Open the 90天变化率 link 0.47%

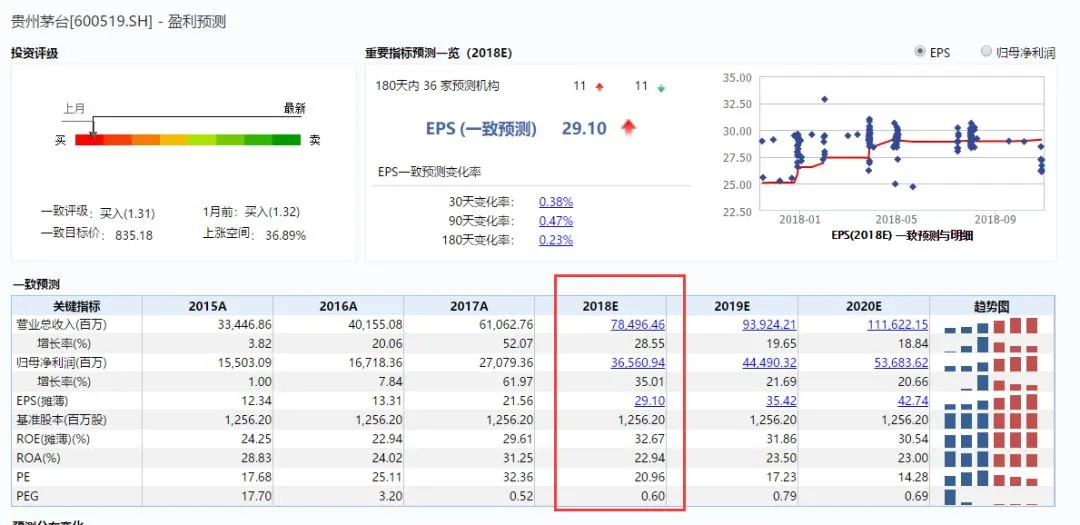[556, 221]
